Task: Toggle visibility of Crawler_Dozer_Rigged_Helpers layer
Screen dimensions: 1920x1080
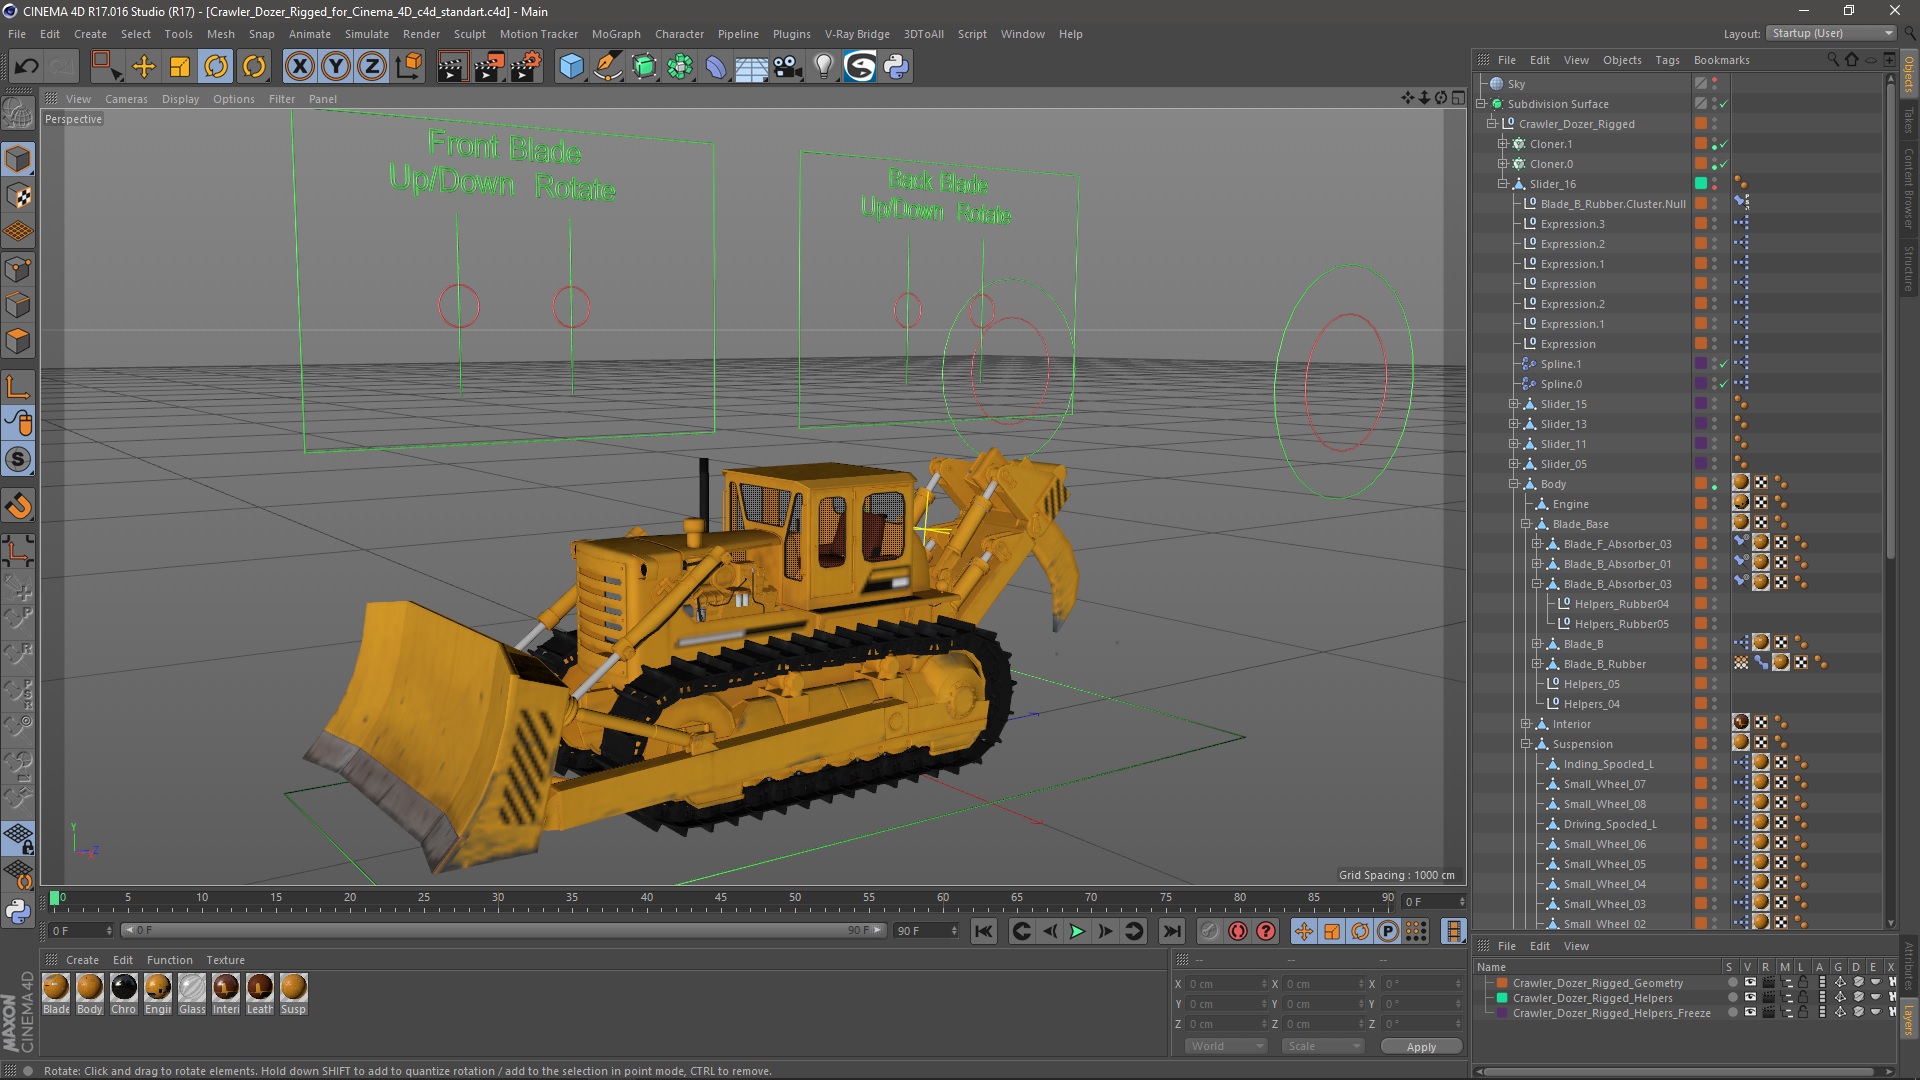Action: pyautogui.click(x=1750, y=998)
